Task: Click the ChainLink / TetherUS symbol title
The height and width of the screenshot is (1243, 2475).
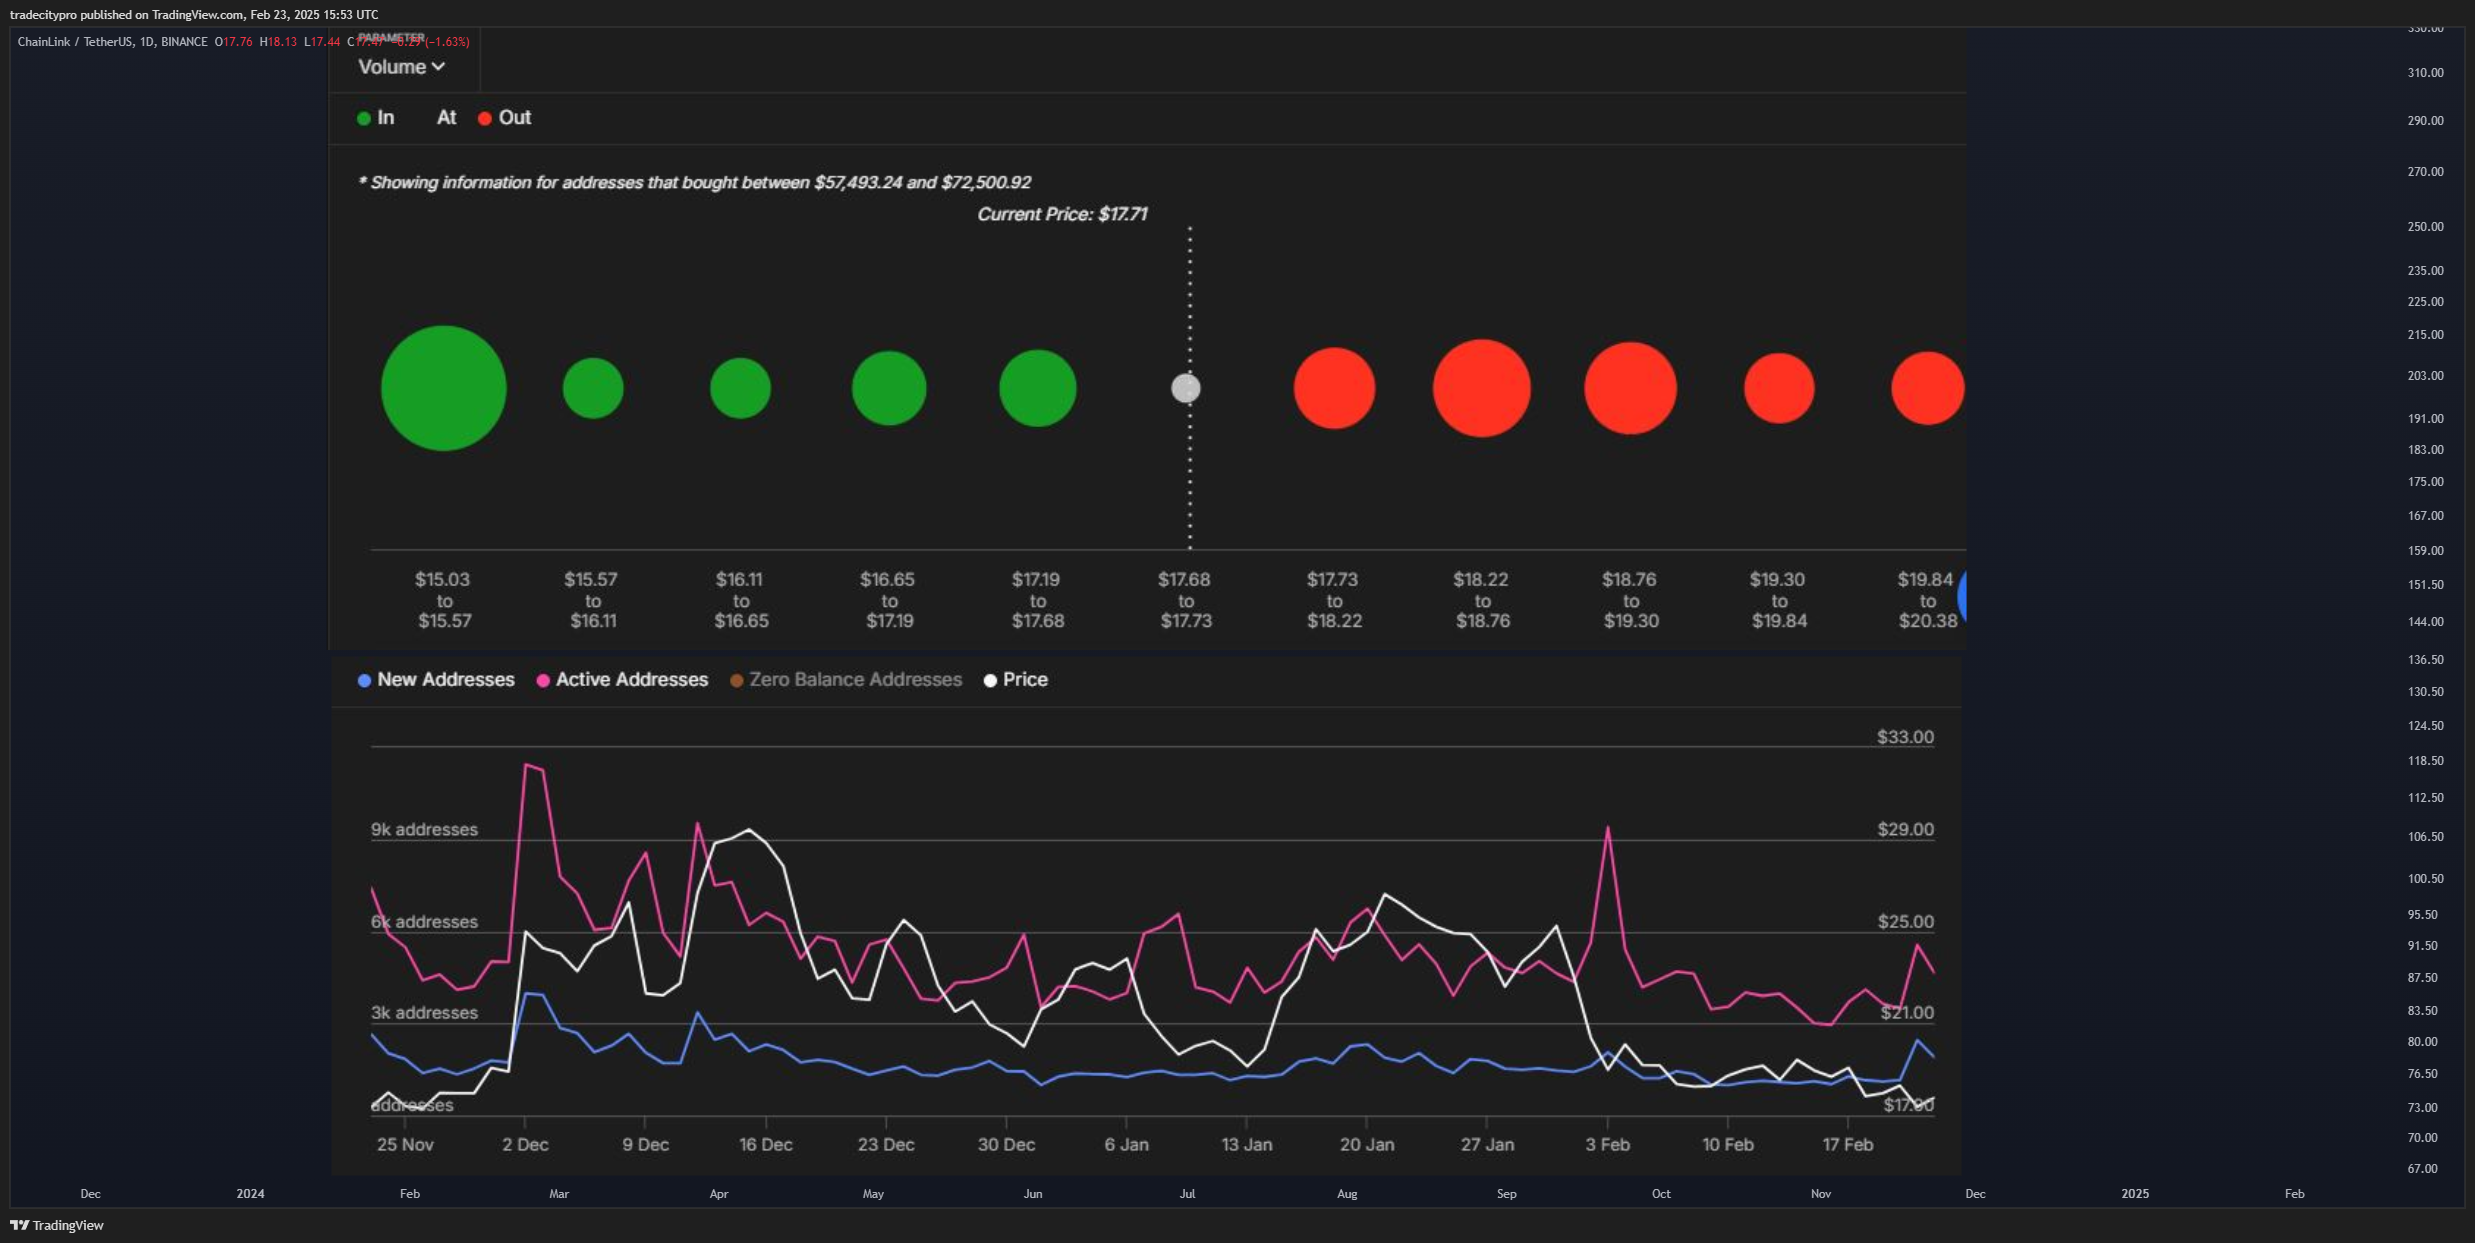Action: (113, 42)
